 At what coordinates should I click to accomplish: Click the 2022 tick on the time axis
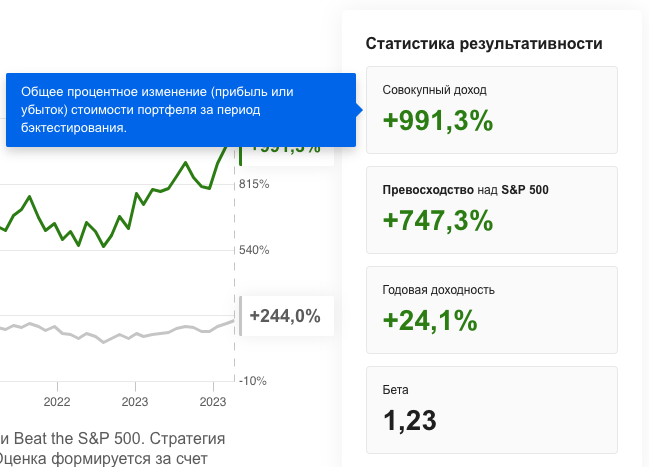pos(57,402)
